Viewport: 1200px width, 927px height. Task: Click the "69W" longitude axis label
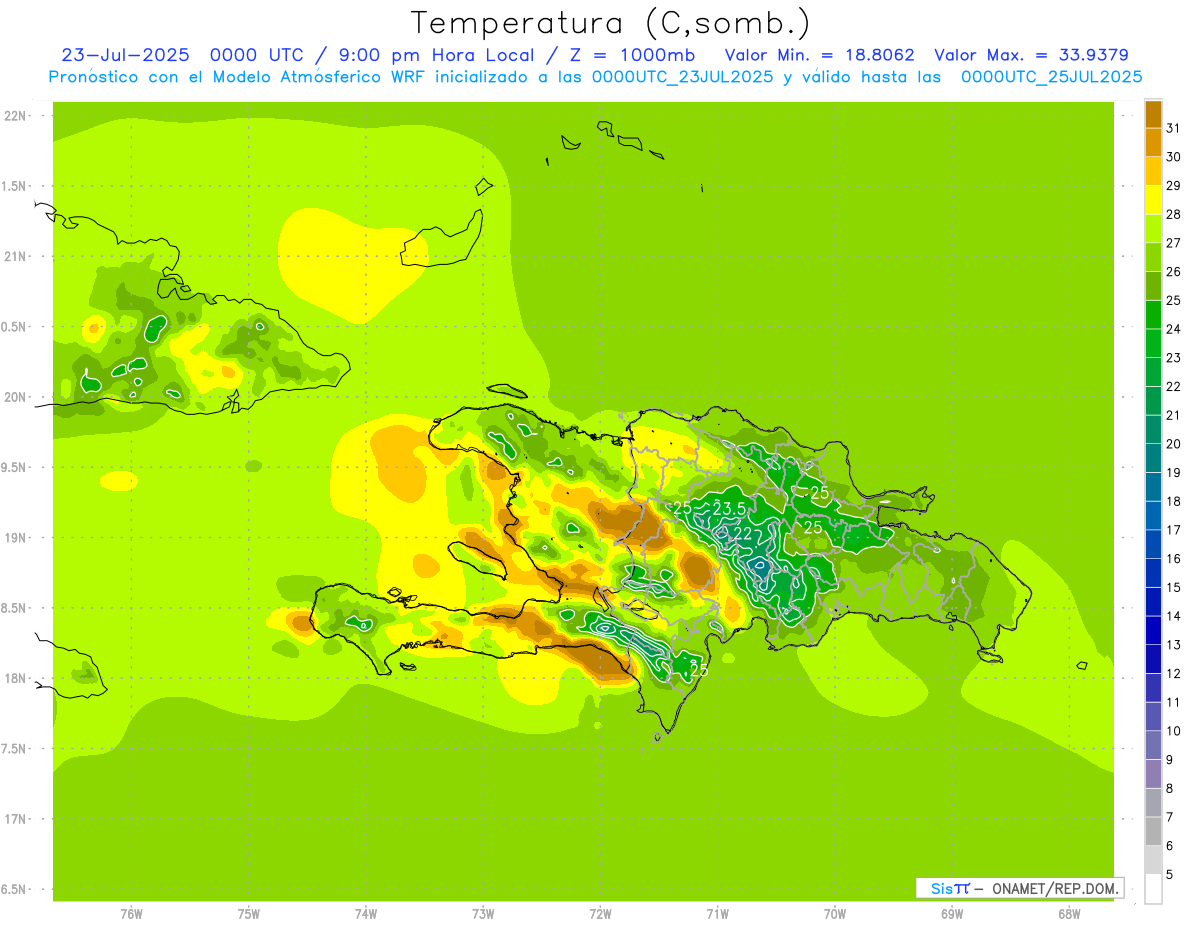click(x=952, y=914)
